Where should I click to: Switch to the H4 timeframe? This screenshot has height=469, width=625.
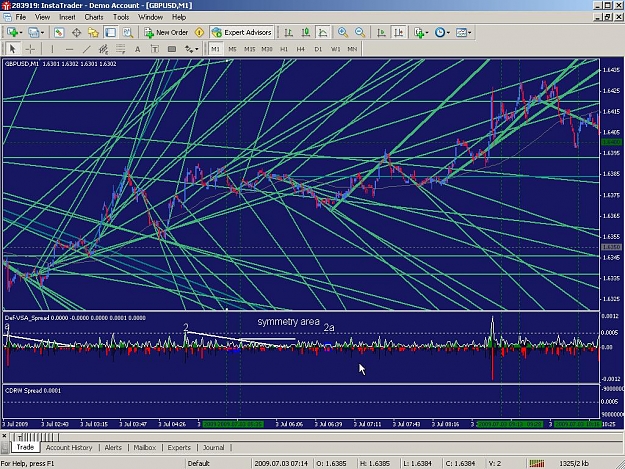click(x=301, y=49)
